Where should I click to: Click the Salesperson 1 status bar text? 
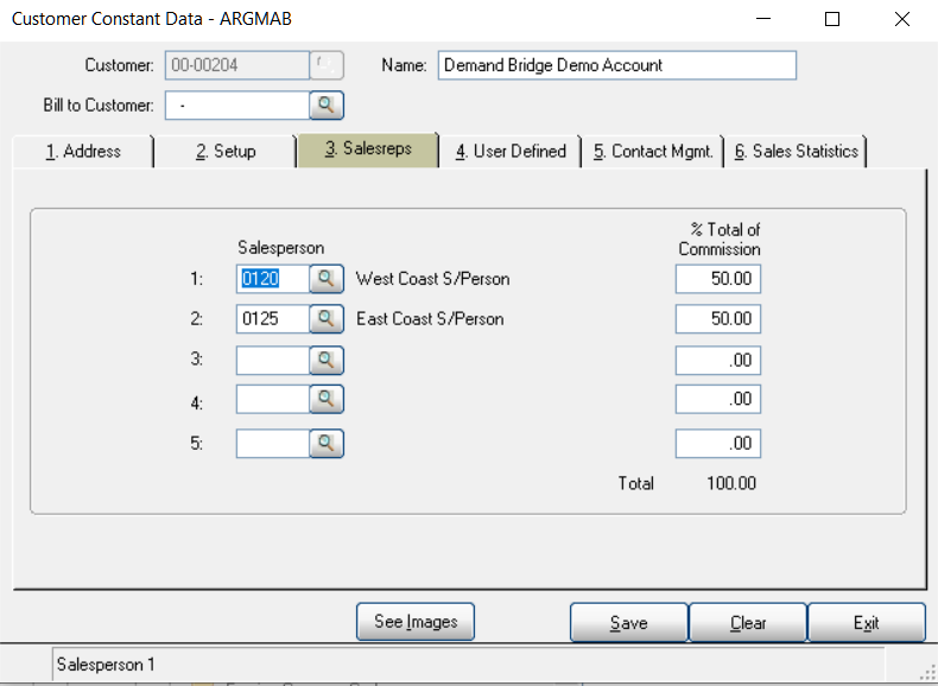[x=106, y=664]
